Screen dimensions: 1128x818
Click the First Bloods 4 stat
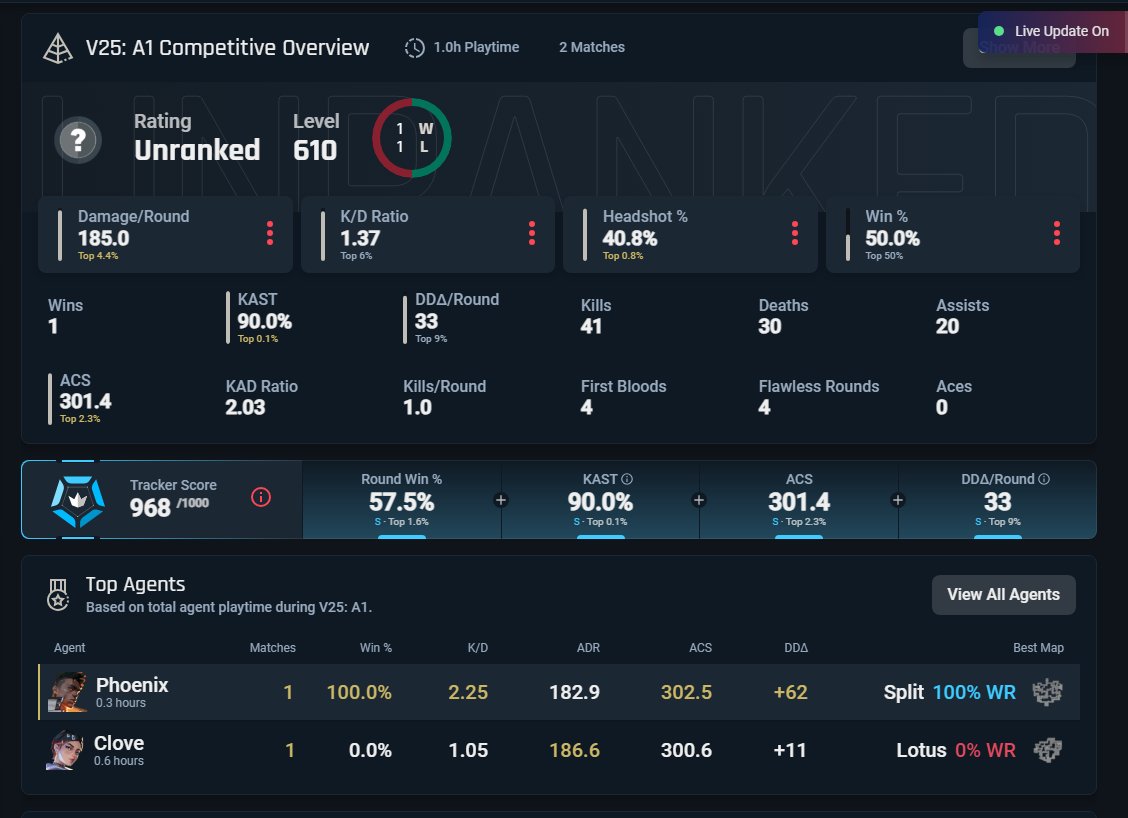[x=624, y=397]
